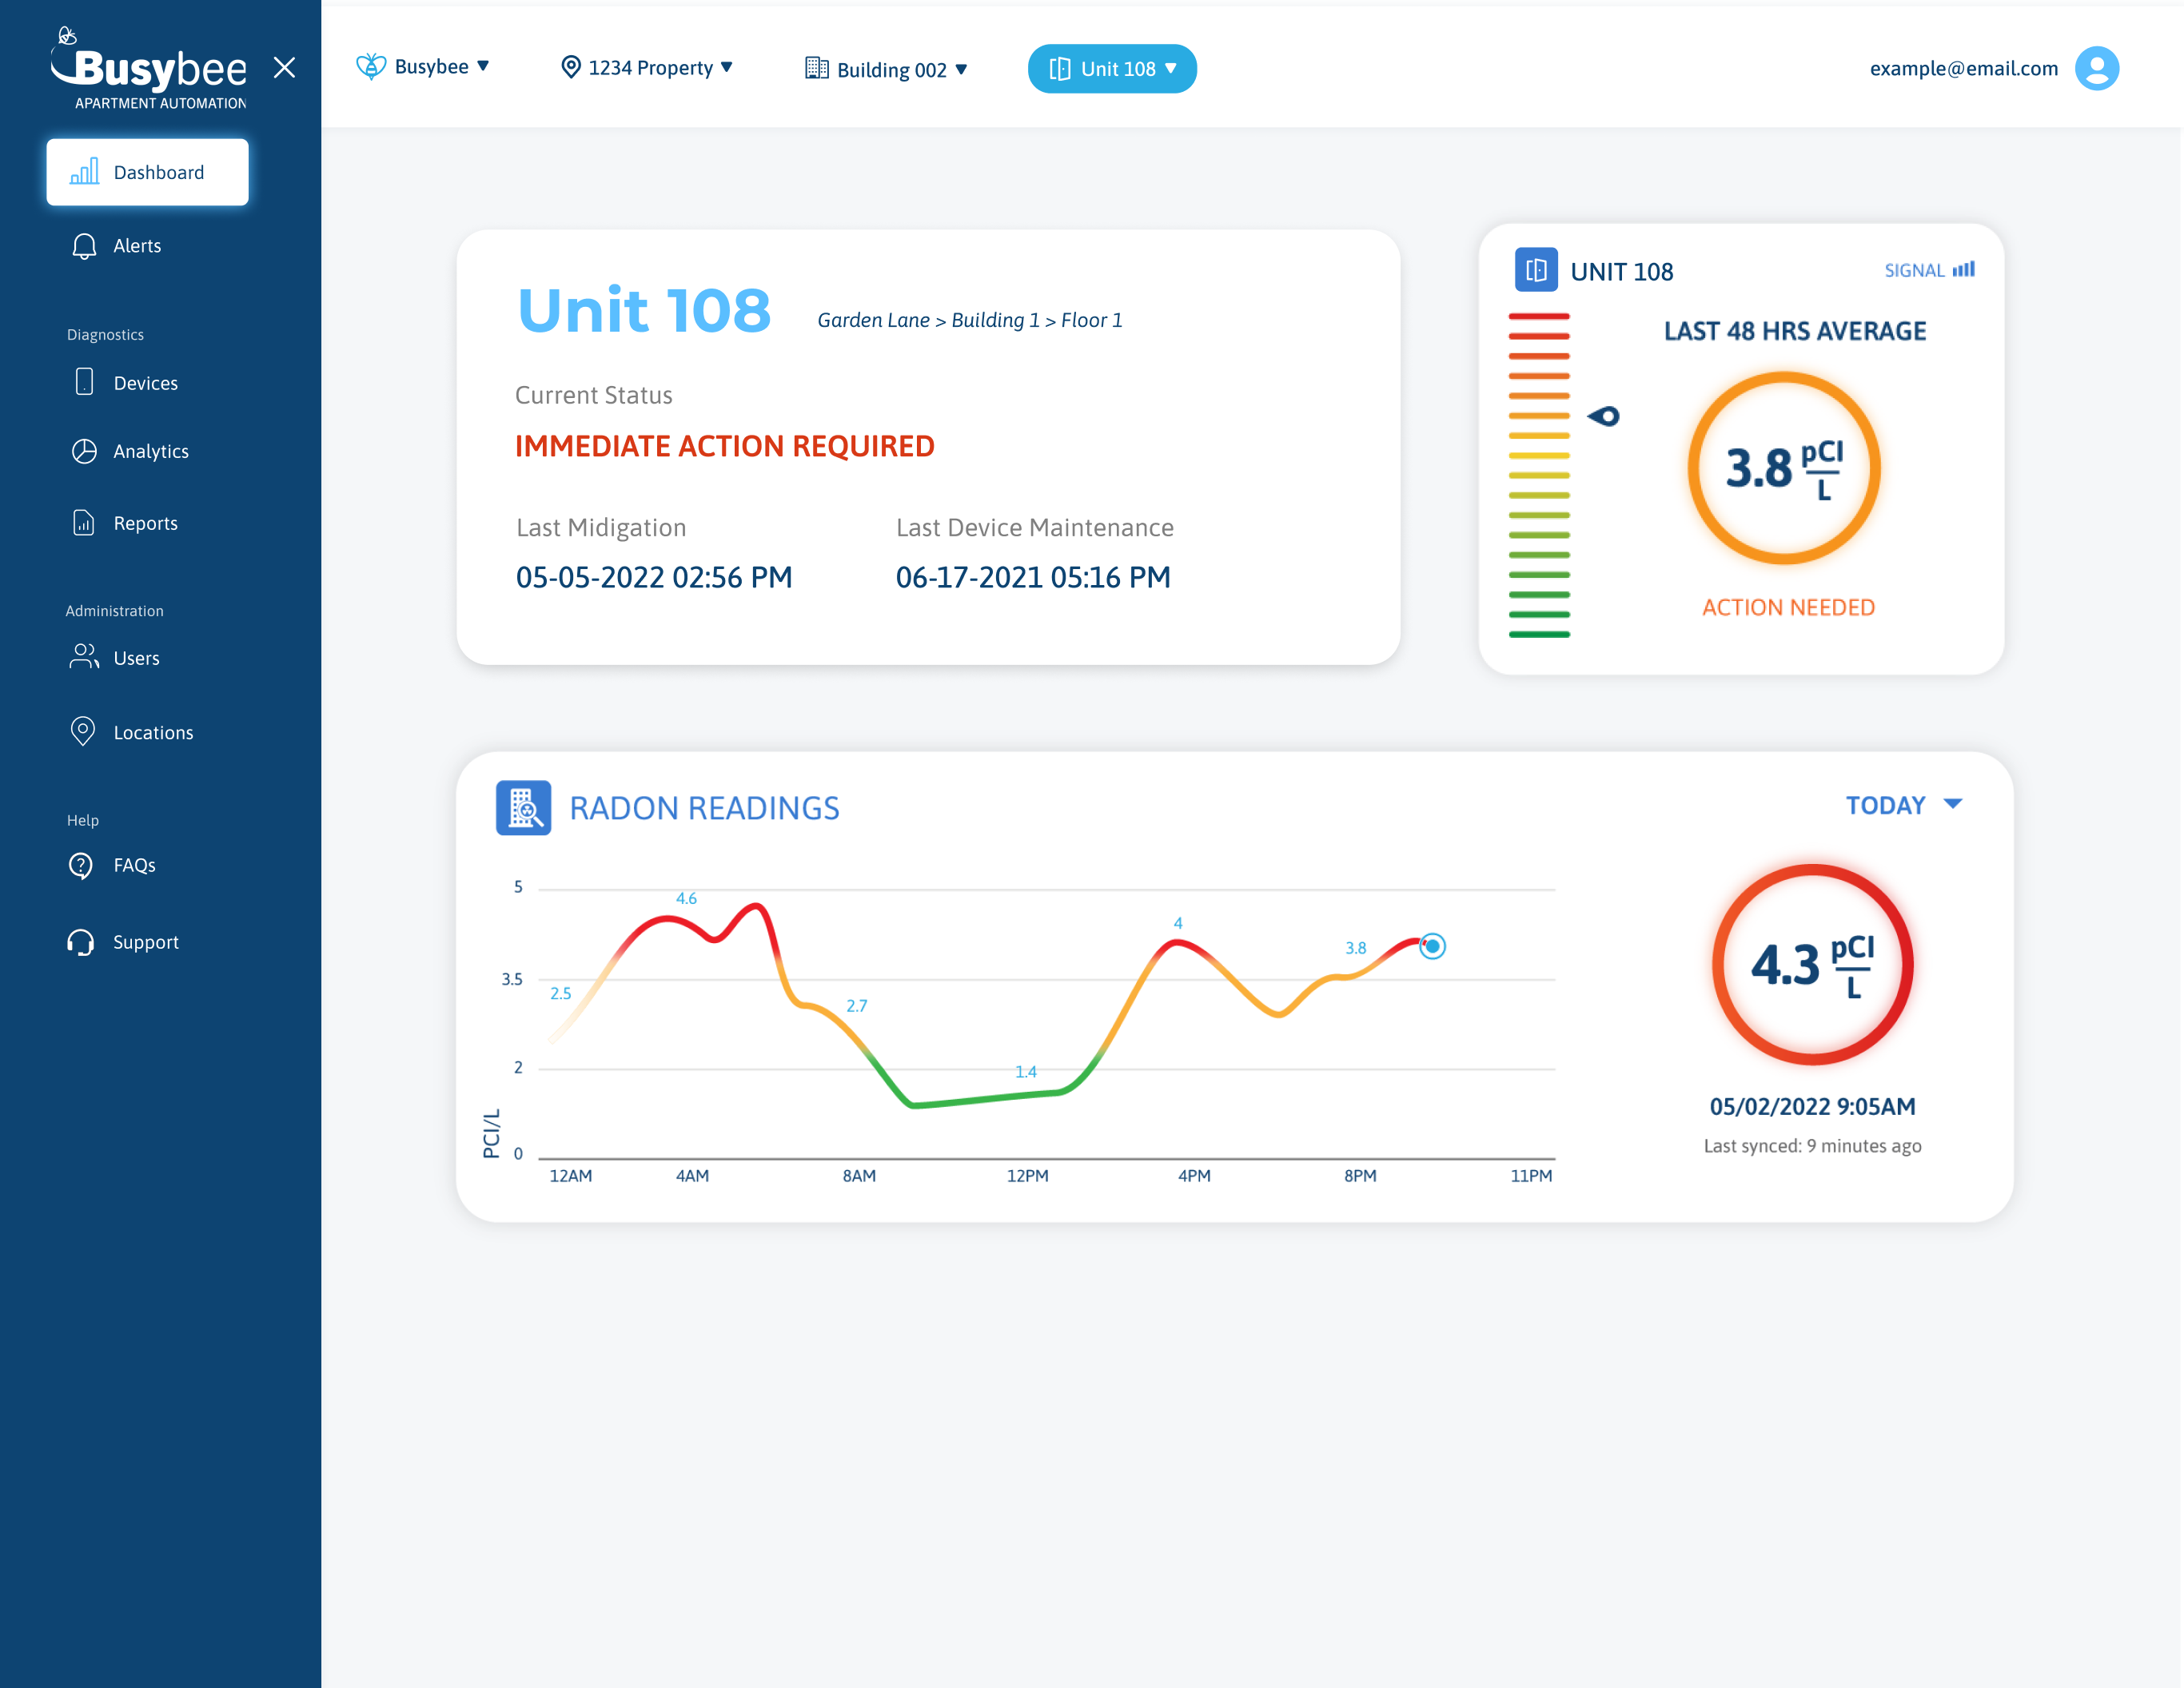Click last mitigation date 05-05-2022 02:56 PM
The width and height of the screenshot is (2184, 1688).
pyautogui.click(x=654, y=577)
